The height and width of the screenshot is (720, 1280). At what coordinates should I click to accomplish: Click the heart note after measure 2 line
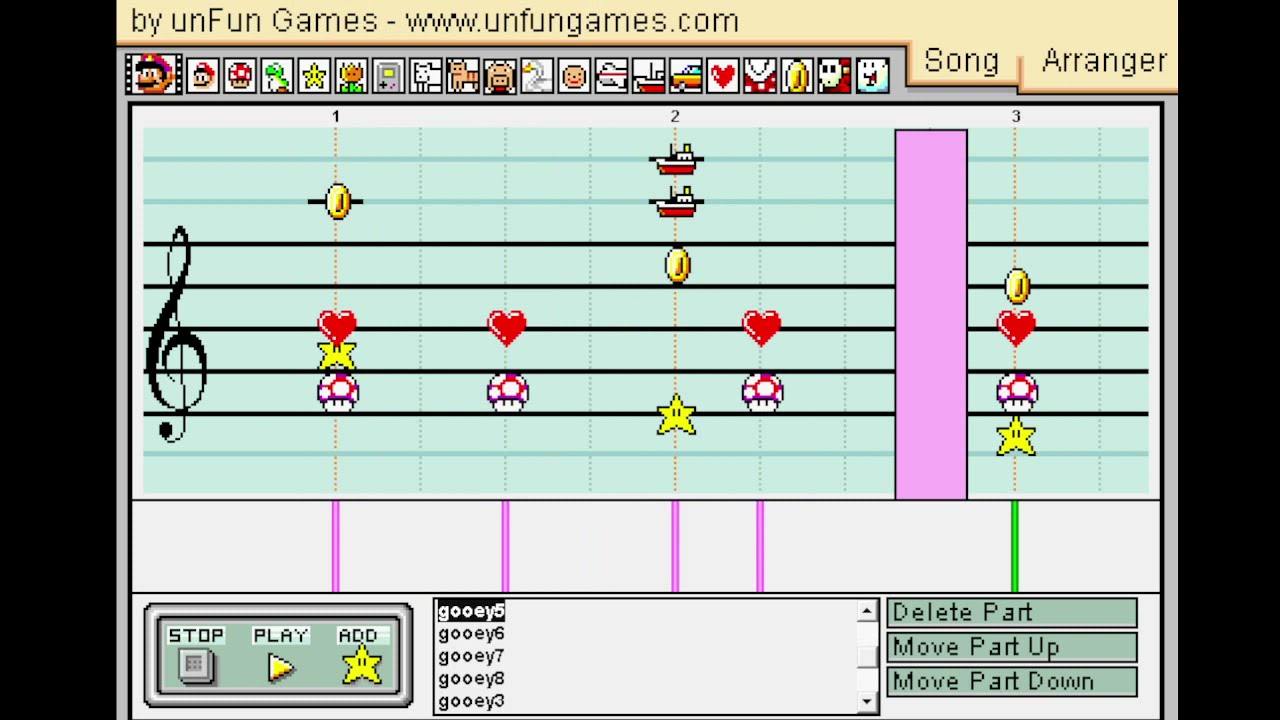(762, 328)
